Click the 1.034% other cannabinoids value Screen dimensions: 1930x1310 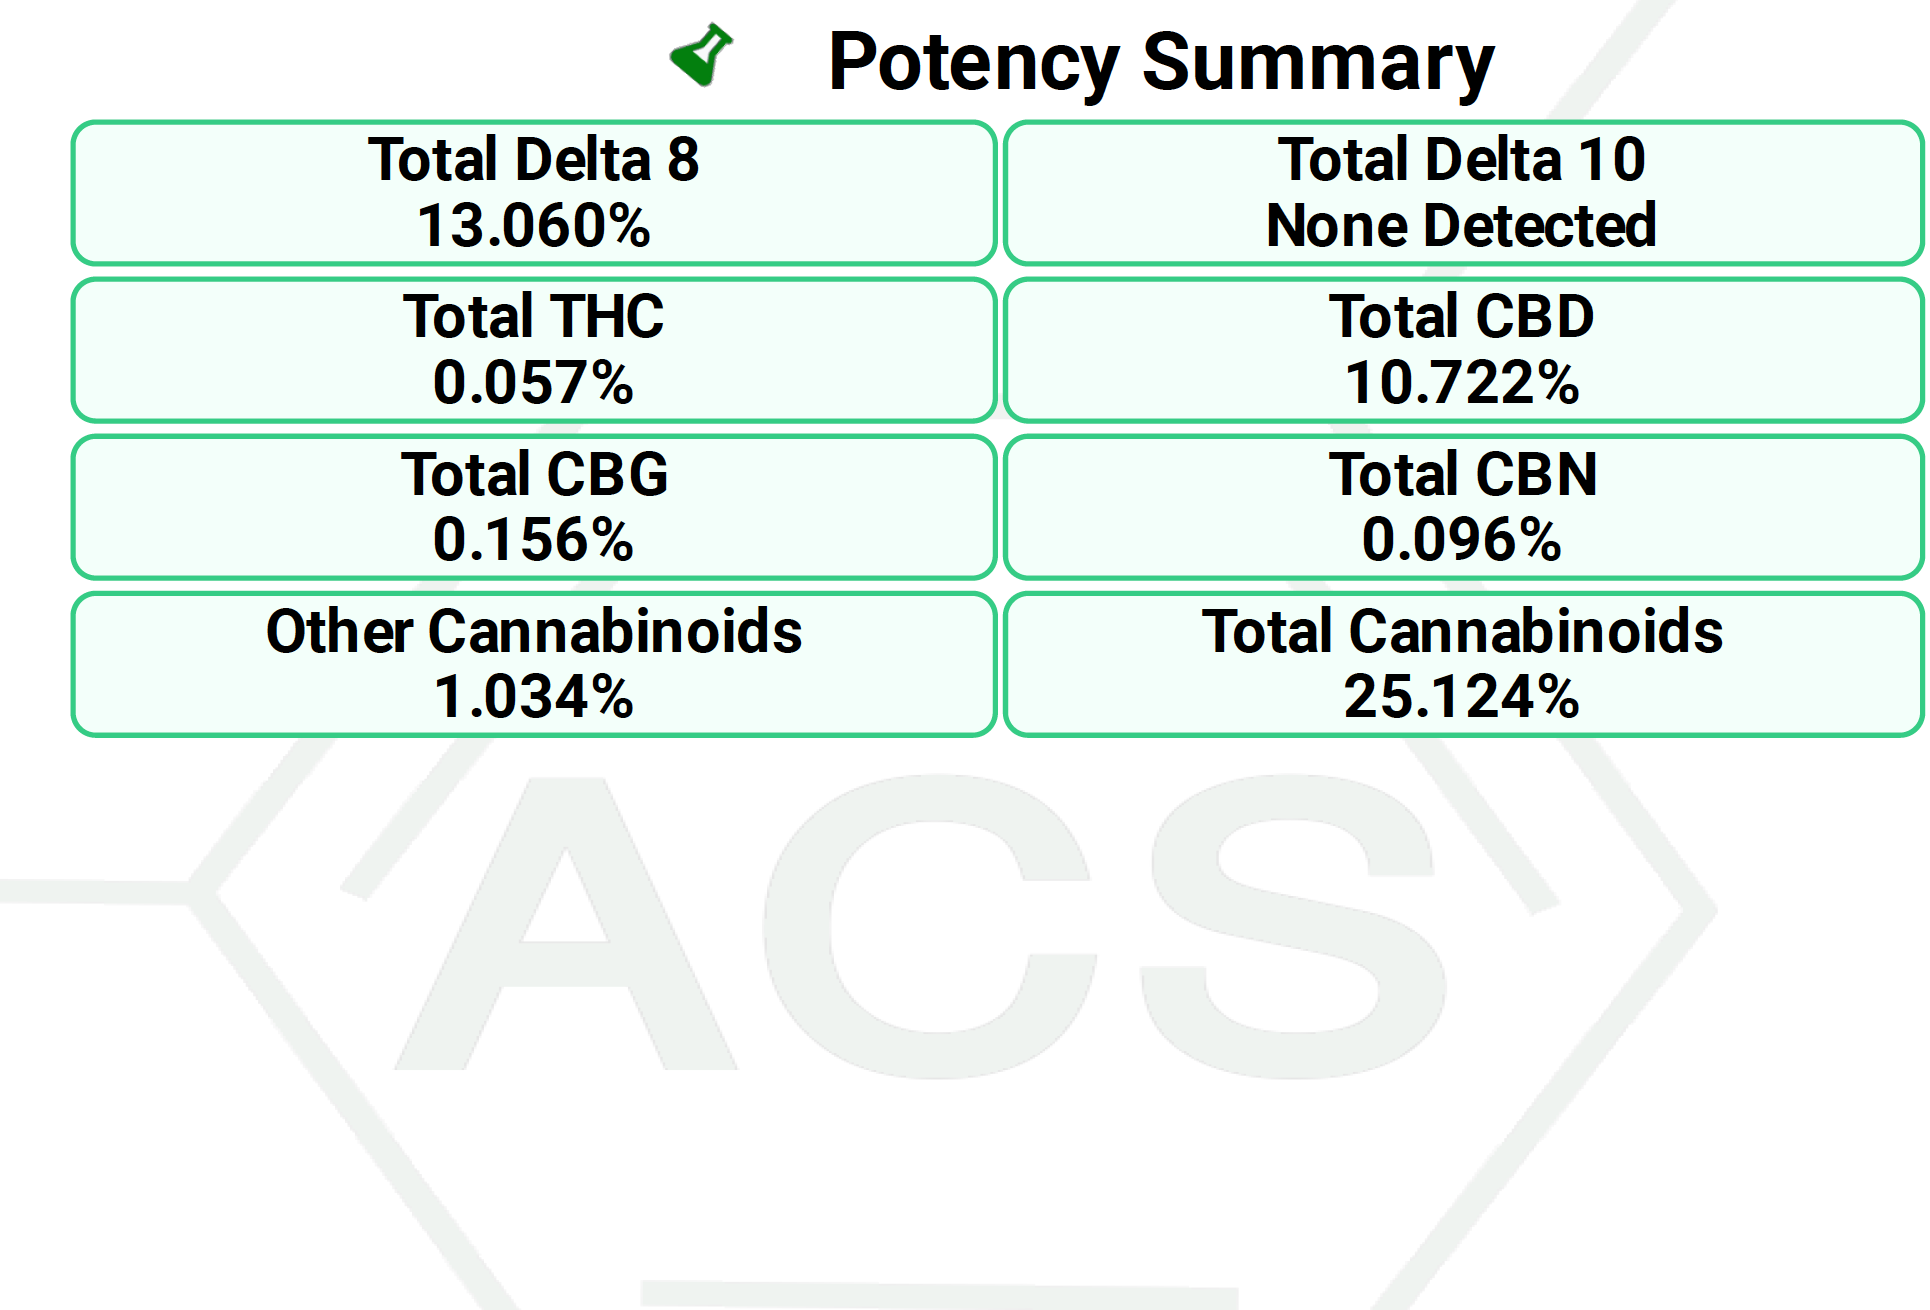[x=534, y=696]
